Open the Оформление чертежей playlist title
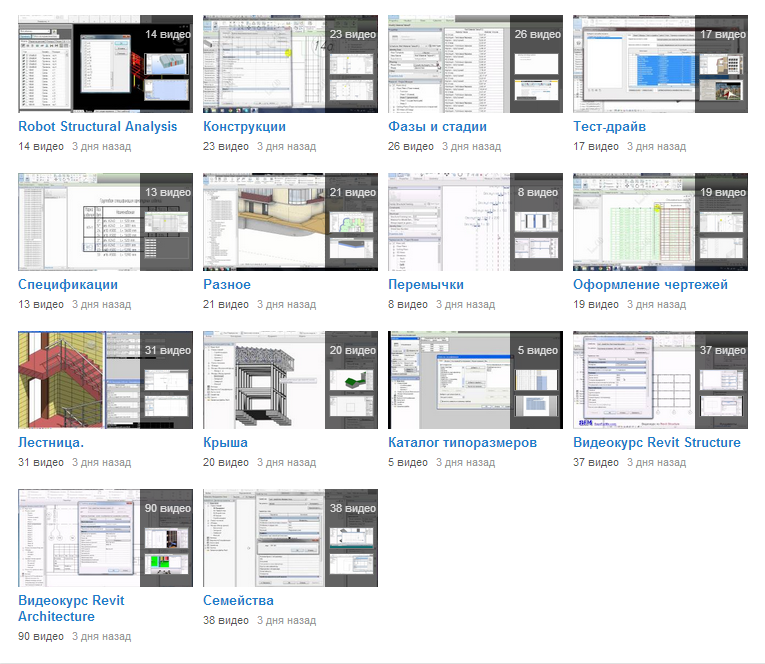 coord(650,284)
